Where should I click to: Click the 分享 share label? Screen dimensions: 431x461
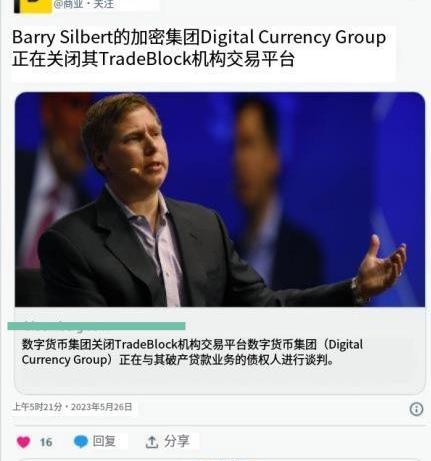point(177,441)
